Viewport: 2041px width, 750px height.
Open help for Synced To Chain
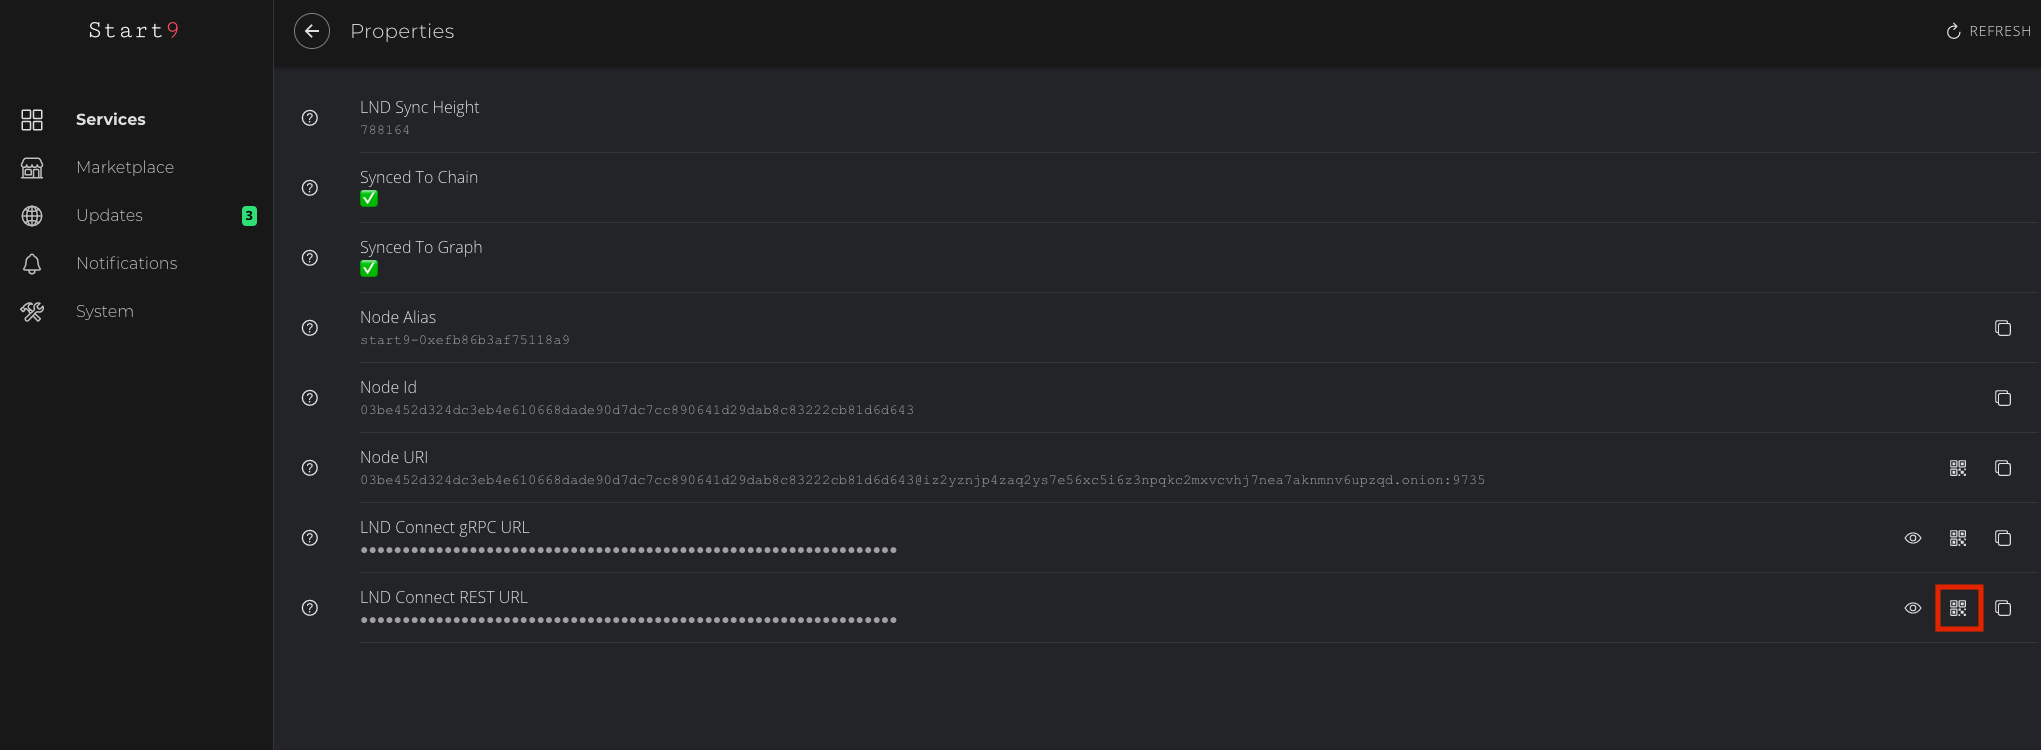pos(310,188)
